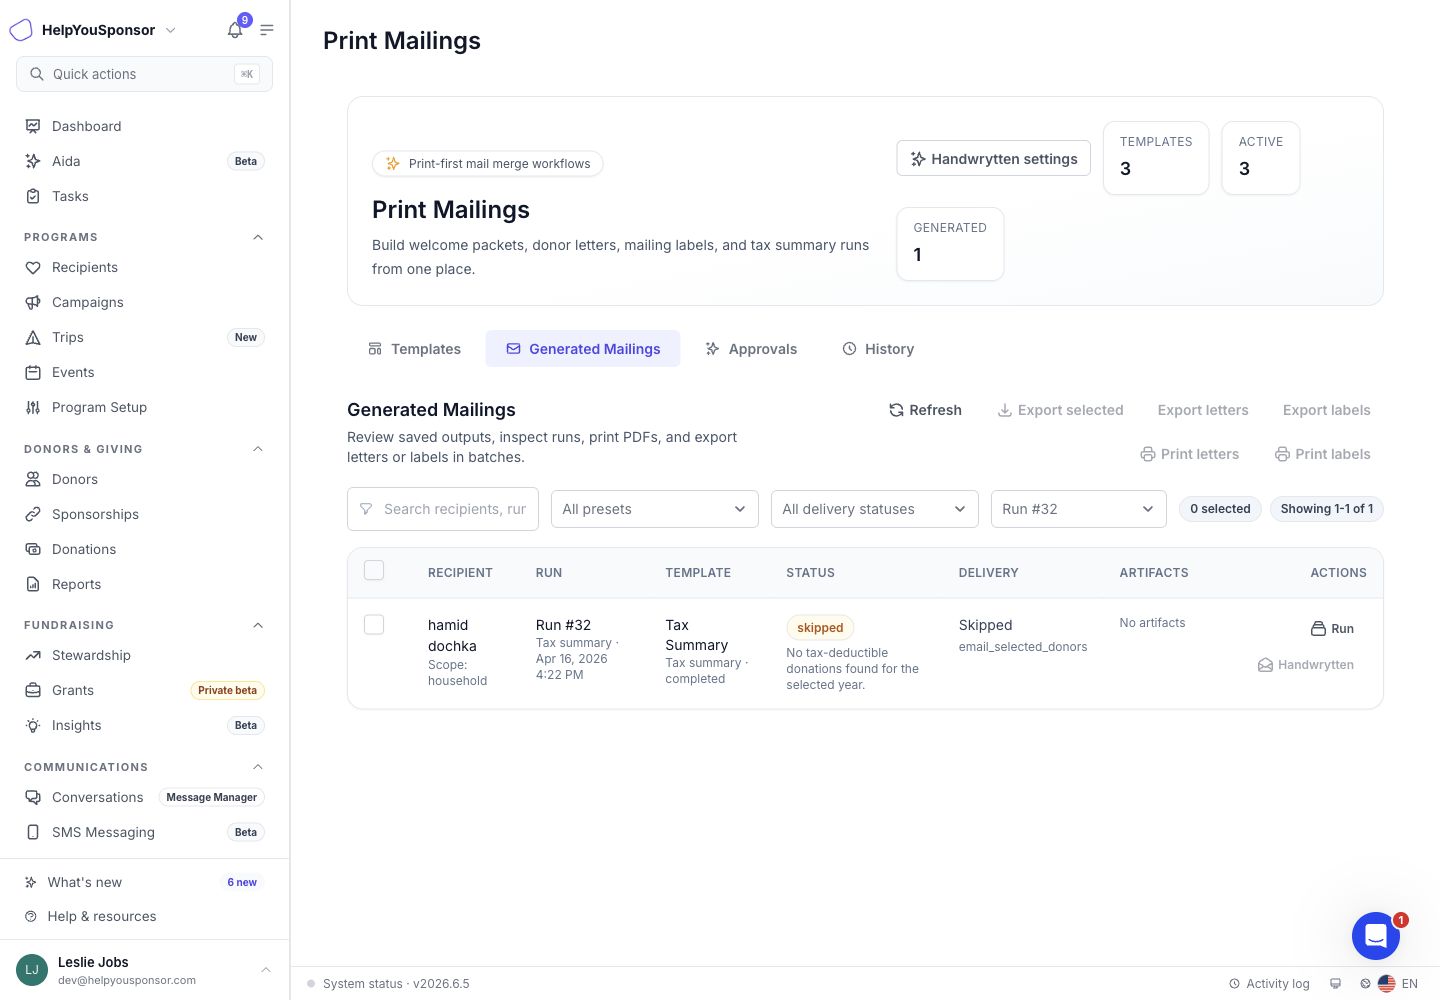Open Sponsorships page
Viewport: 1440px width, 1000px height.
[x=144, y=514]
